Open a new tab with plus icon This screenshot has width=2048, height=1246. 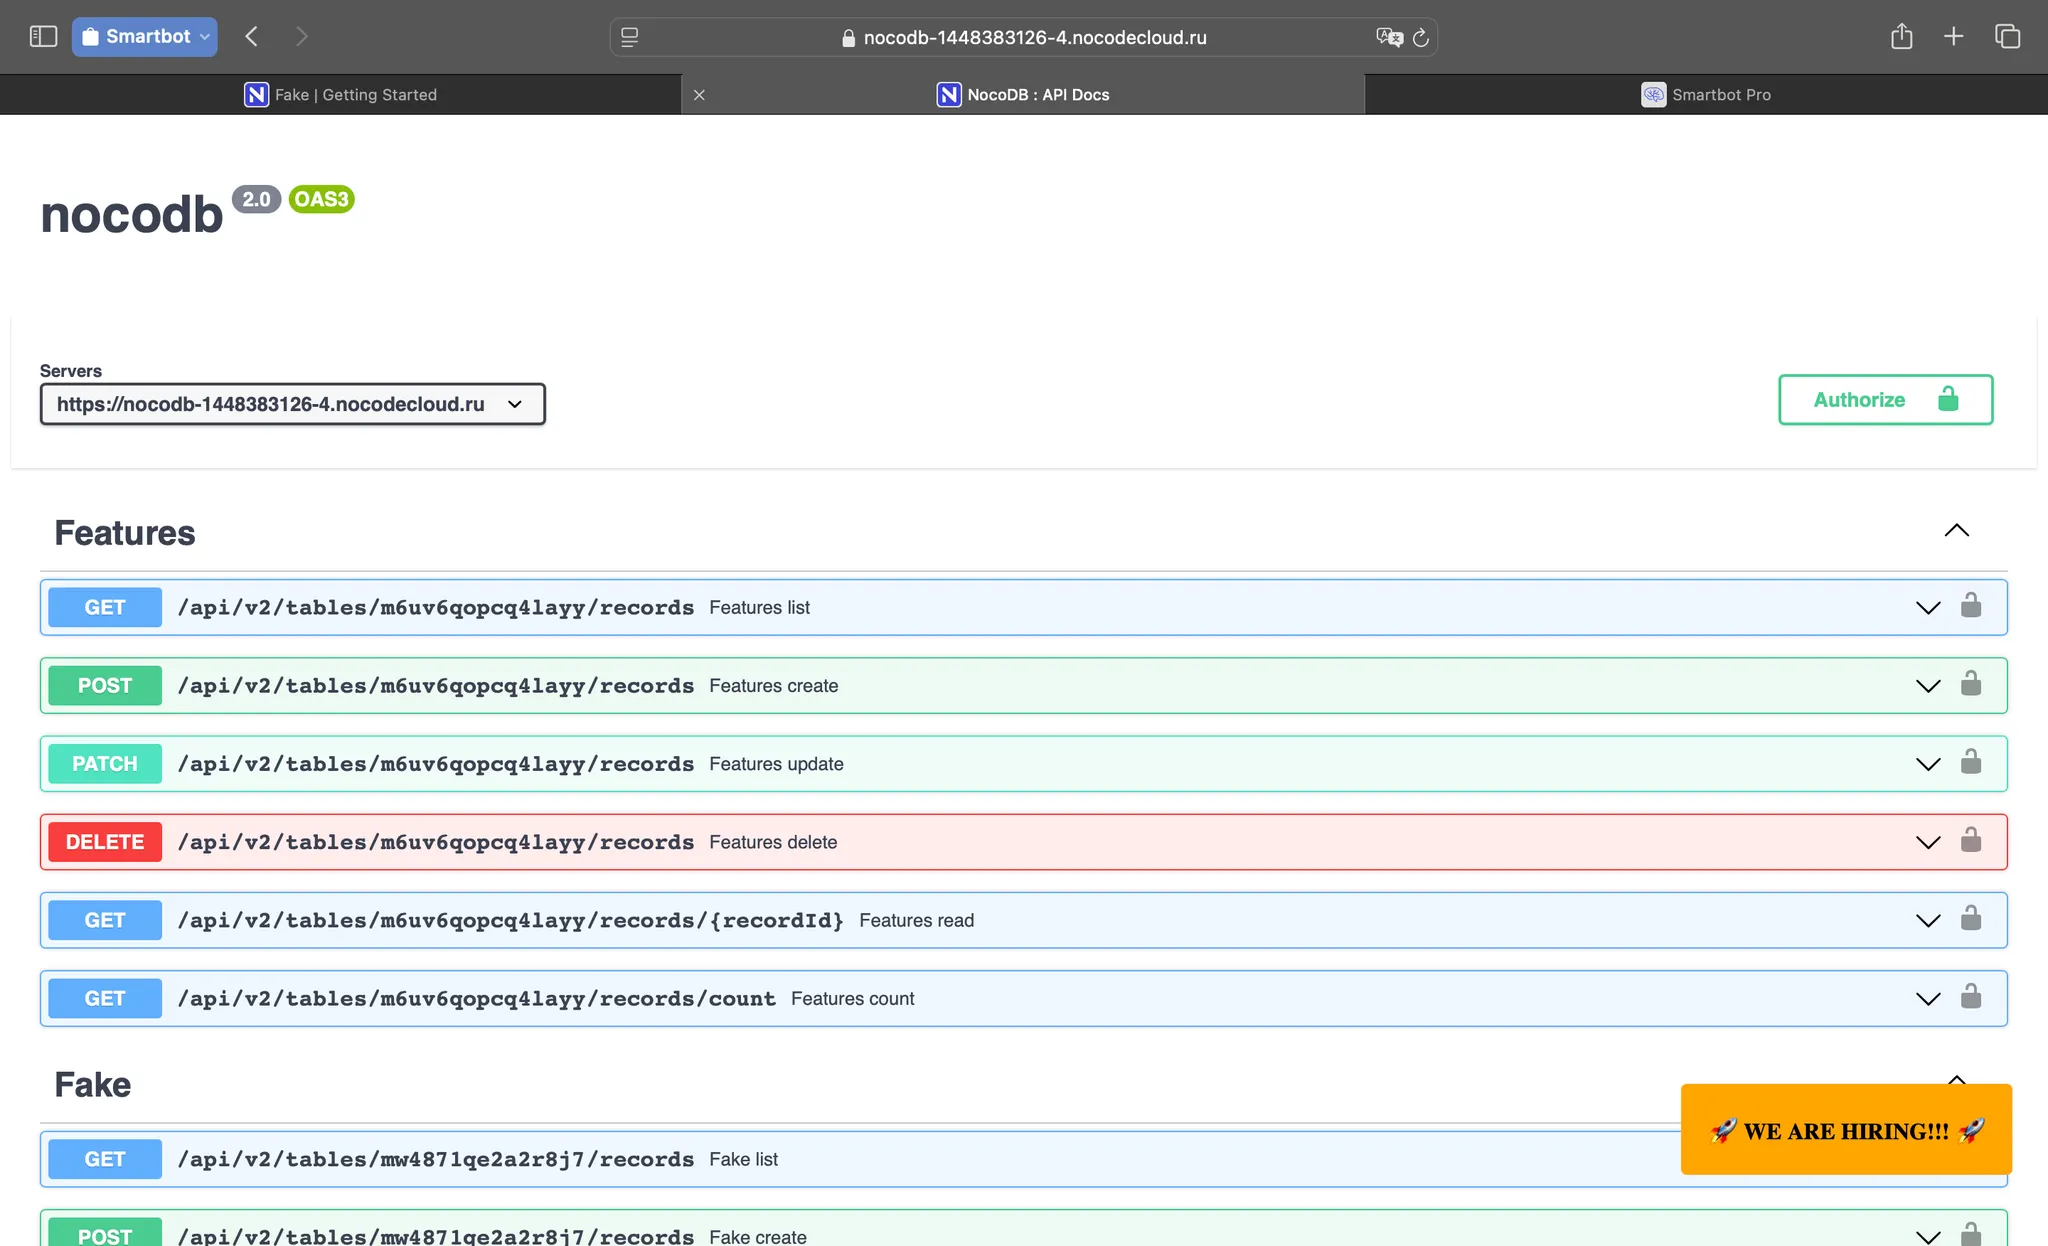click(1953, 37)
